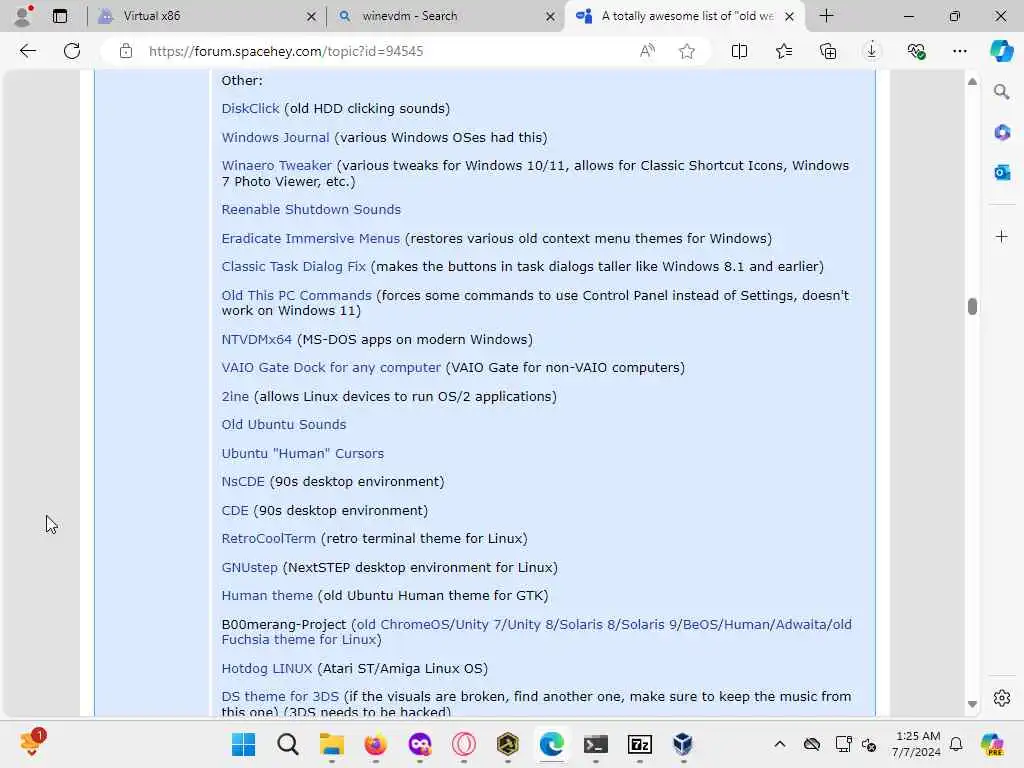Screen dimensions: 1024x768
Task: Open sidebar search icon
Action: click(x=1001, y=92)
